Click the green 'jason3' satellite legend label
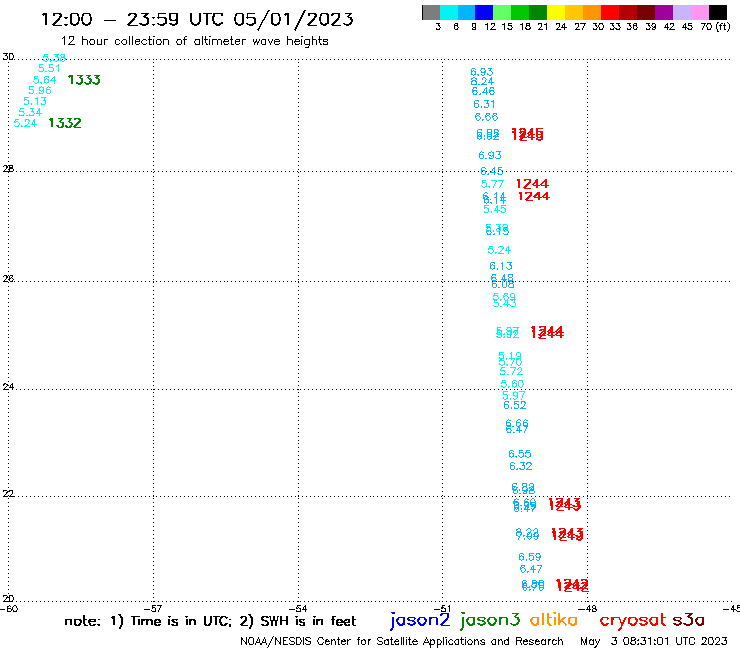The image size is (740, 650). [490, 620]
